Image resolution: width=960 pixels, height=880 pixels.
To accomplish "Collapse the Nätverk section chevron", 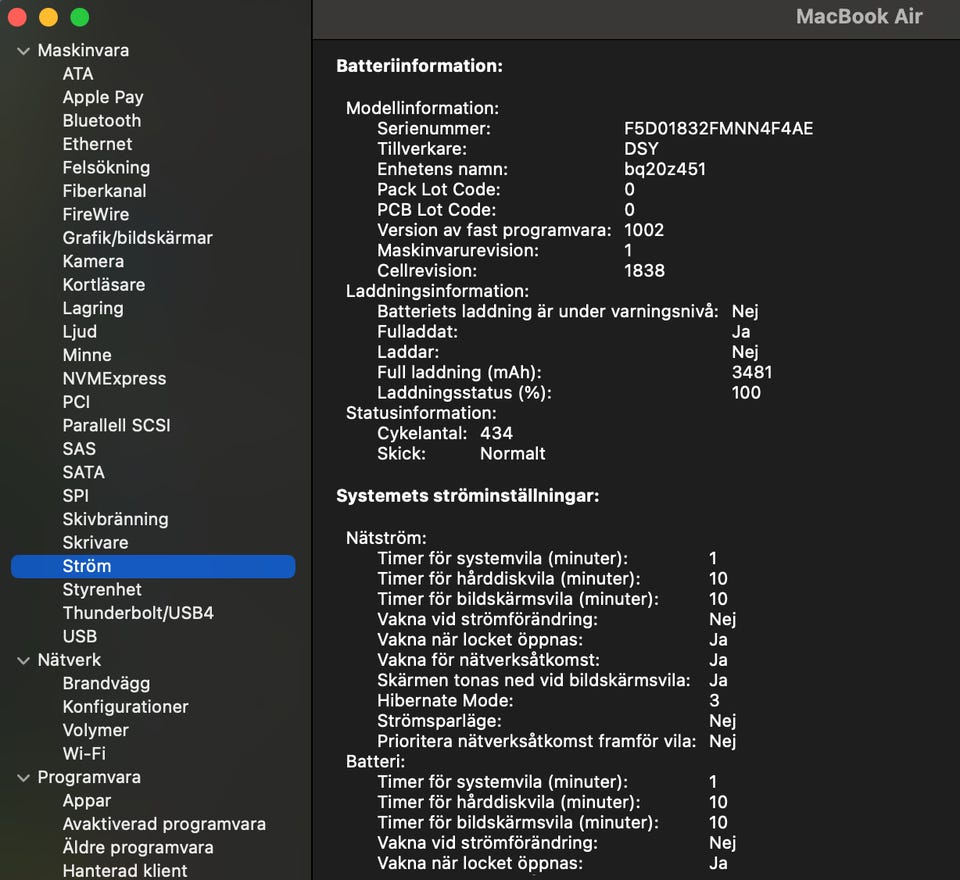I will click(23, 660).
